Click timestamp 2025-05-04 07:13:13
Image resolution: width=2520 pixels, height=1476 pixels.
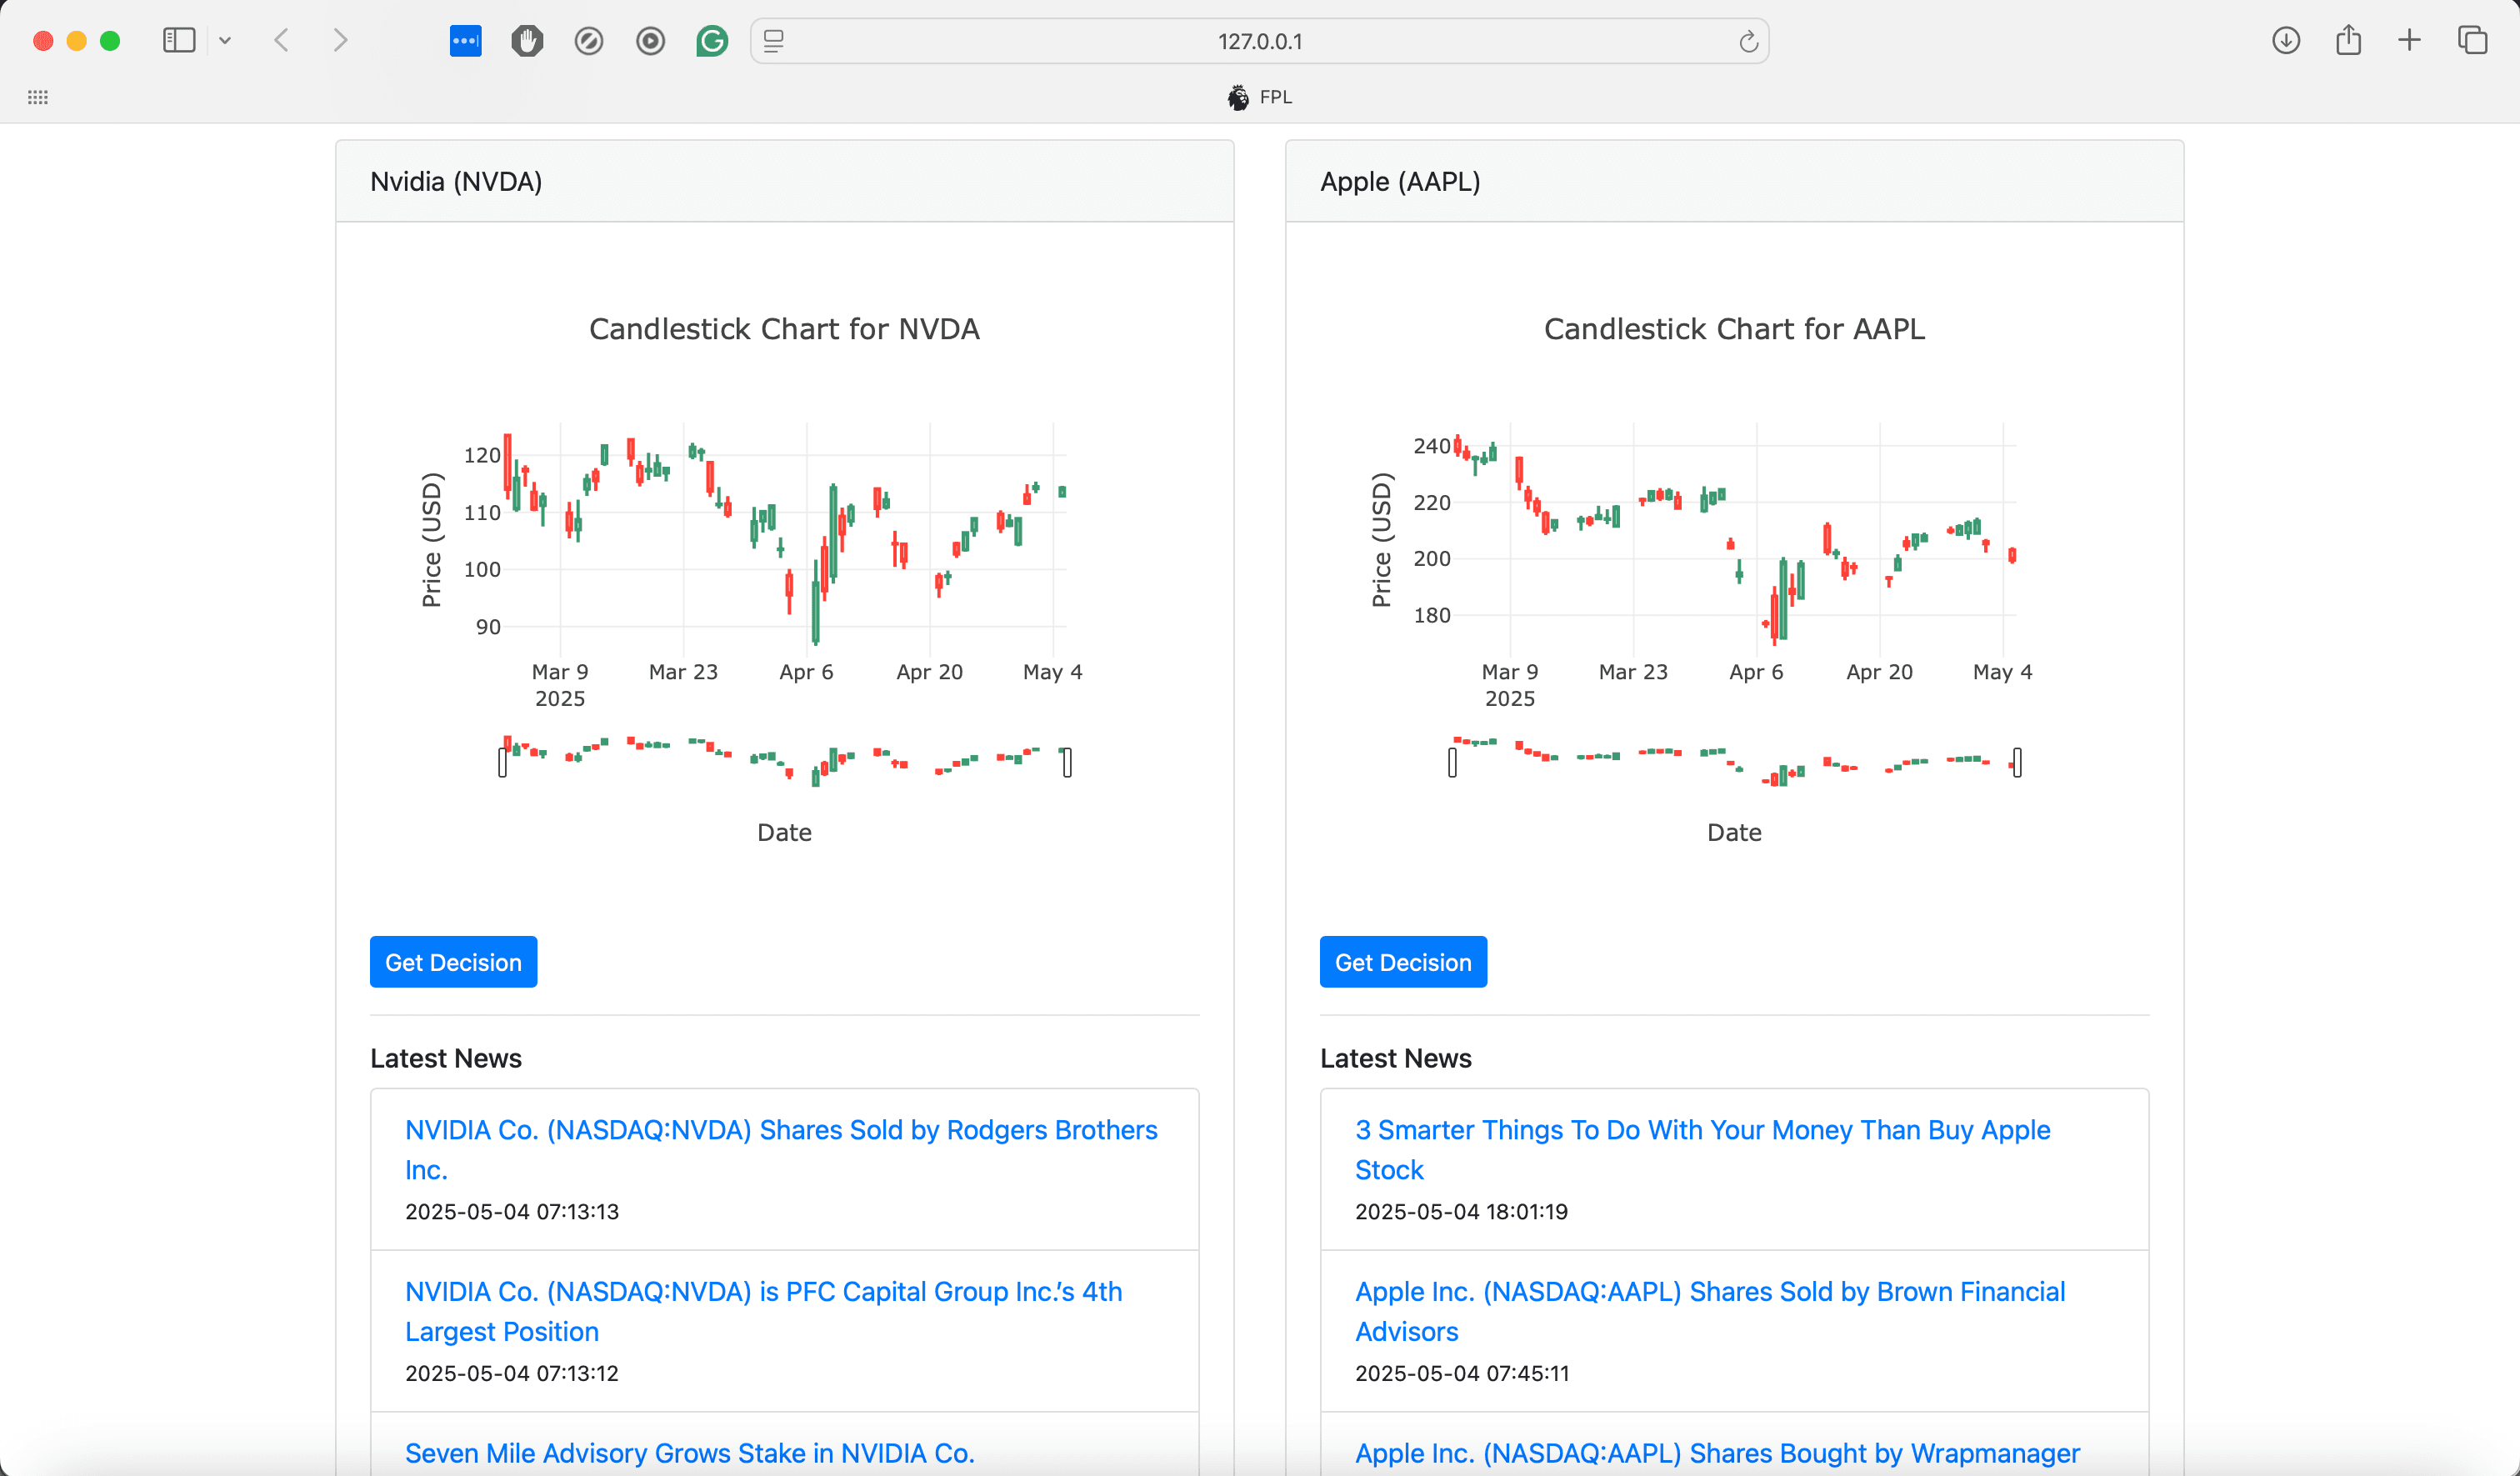(512, 1211)
